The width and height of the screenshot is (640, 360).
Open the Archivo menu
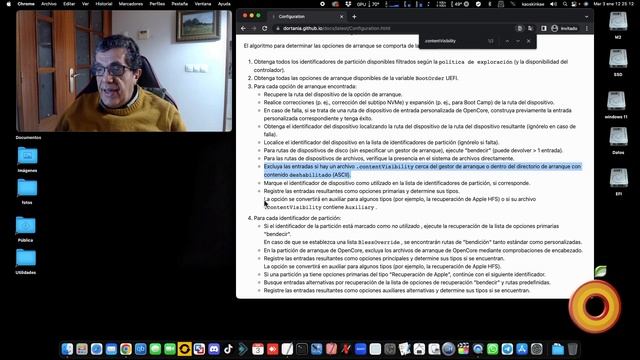[x=49, y=4]
